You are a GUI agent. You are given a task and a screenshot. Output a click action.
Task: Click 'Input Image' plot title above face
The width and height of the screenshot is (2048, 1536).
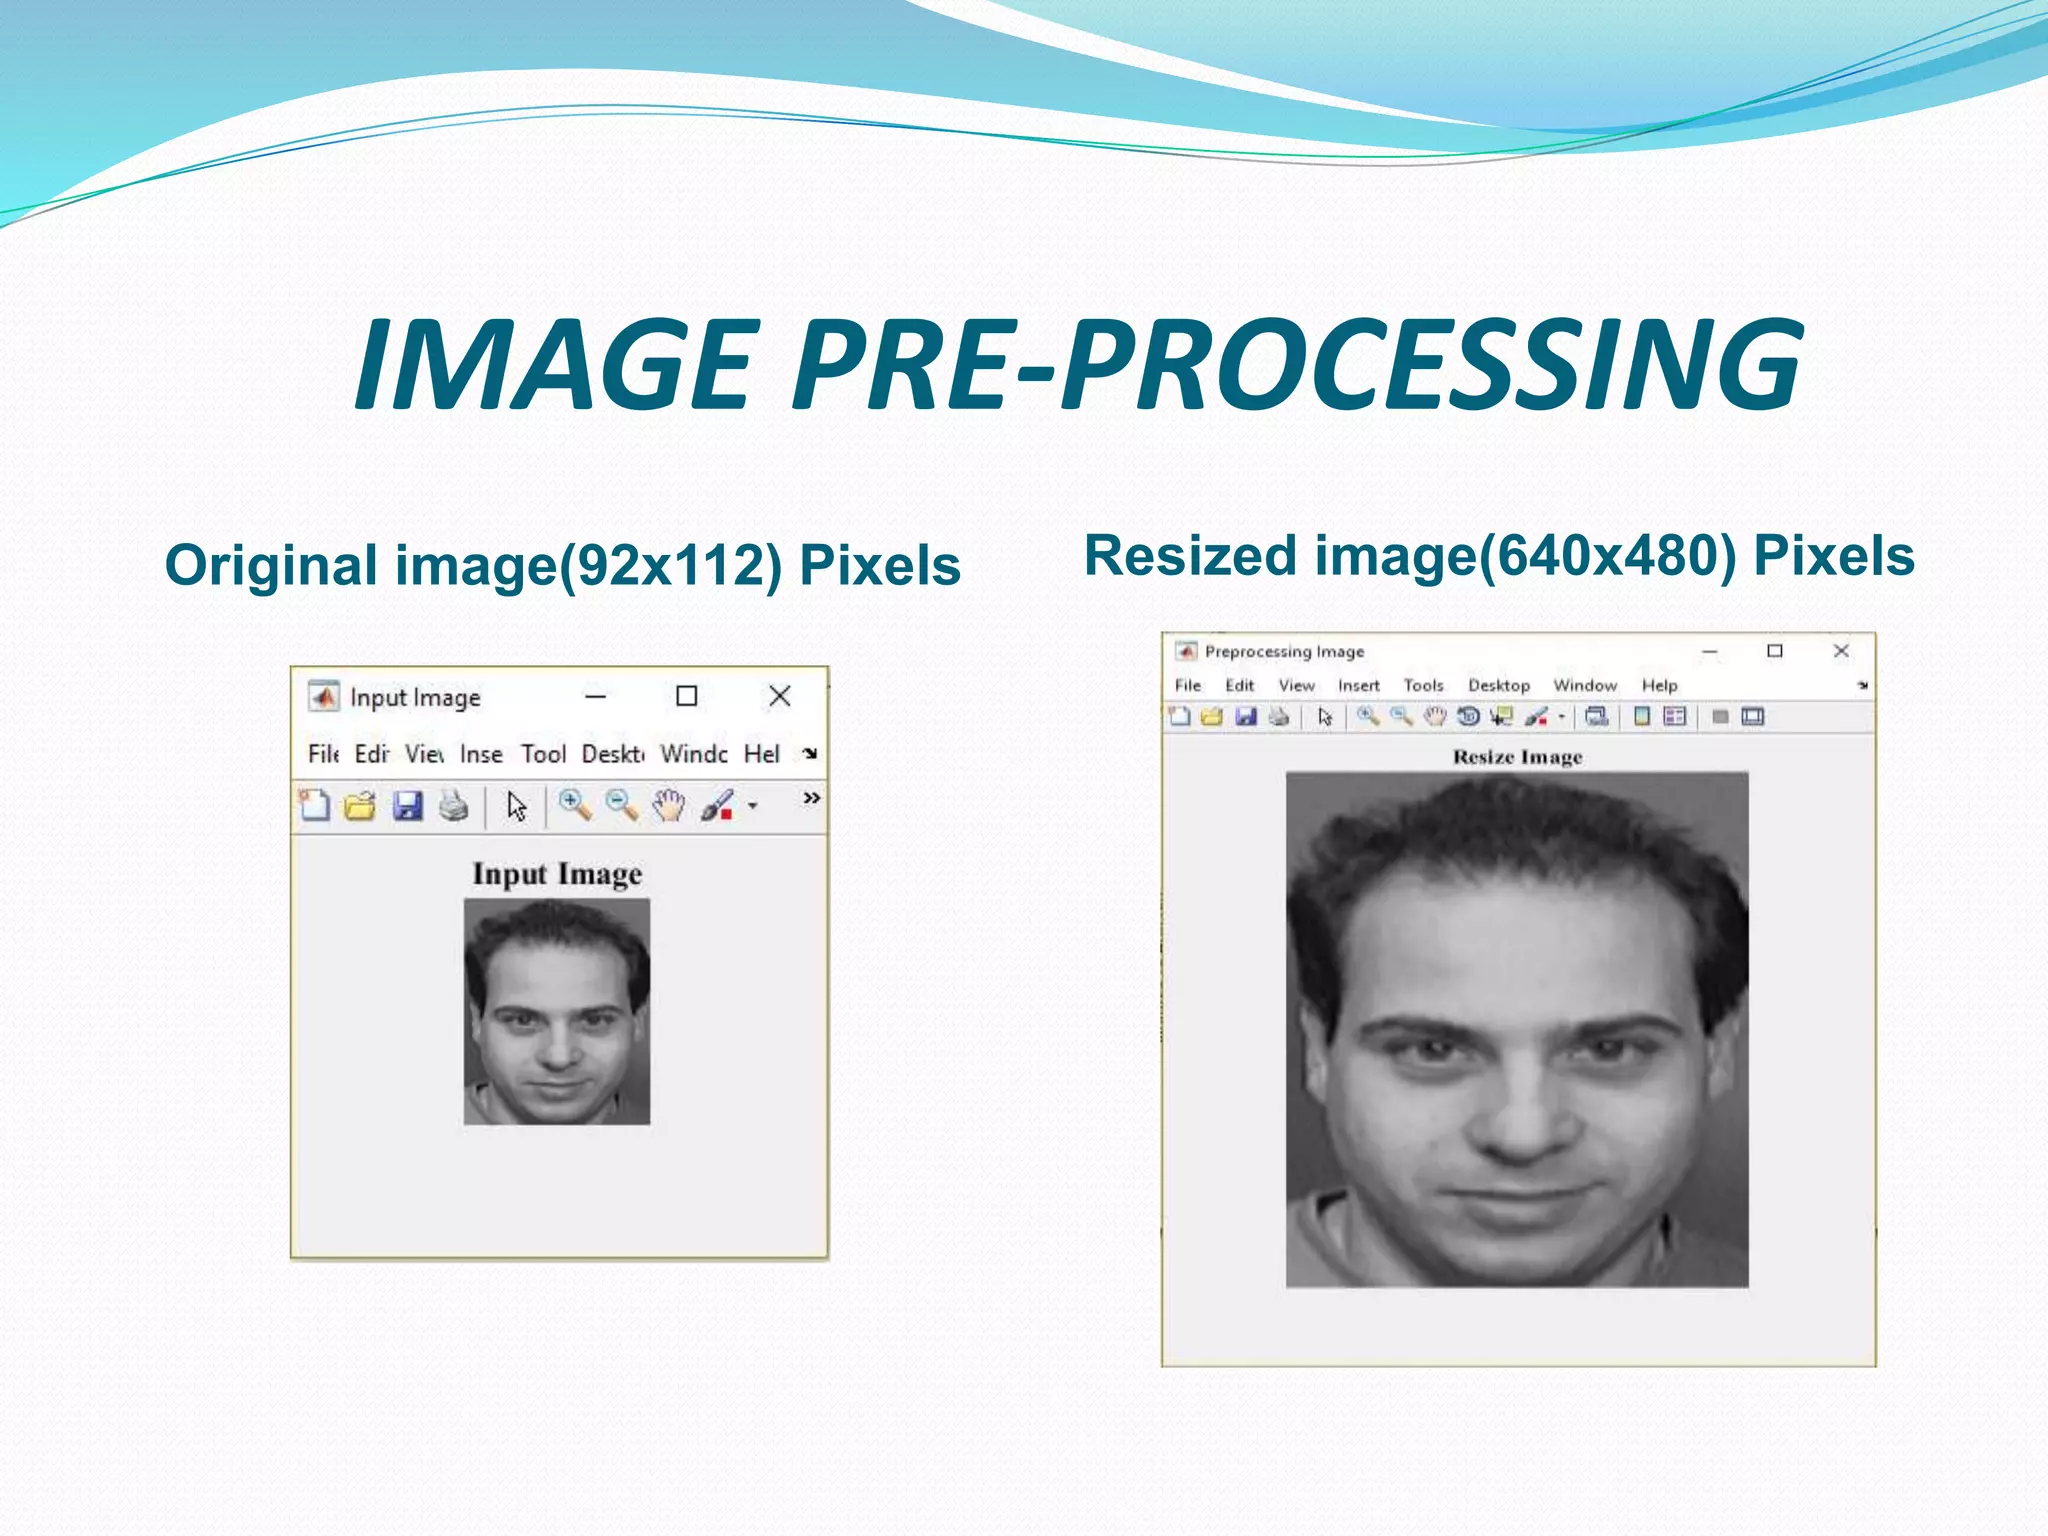(x=557, y=874)
